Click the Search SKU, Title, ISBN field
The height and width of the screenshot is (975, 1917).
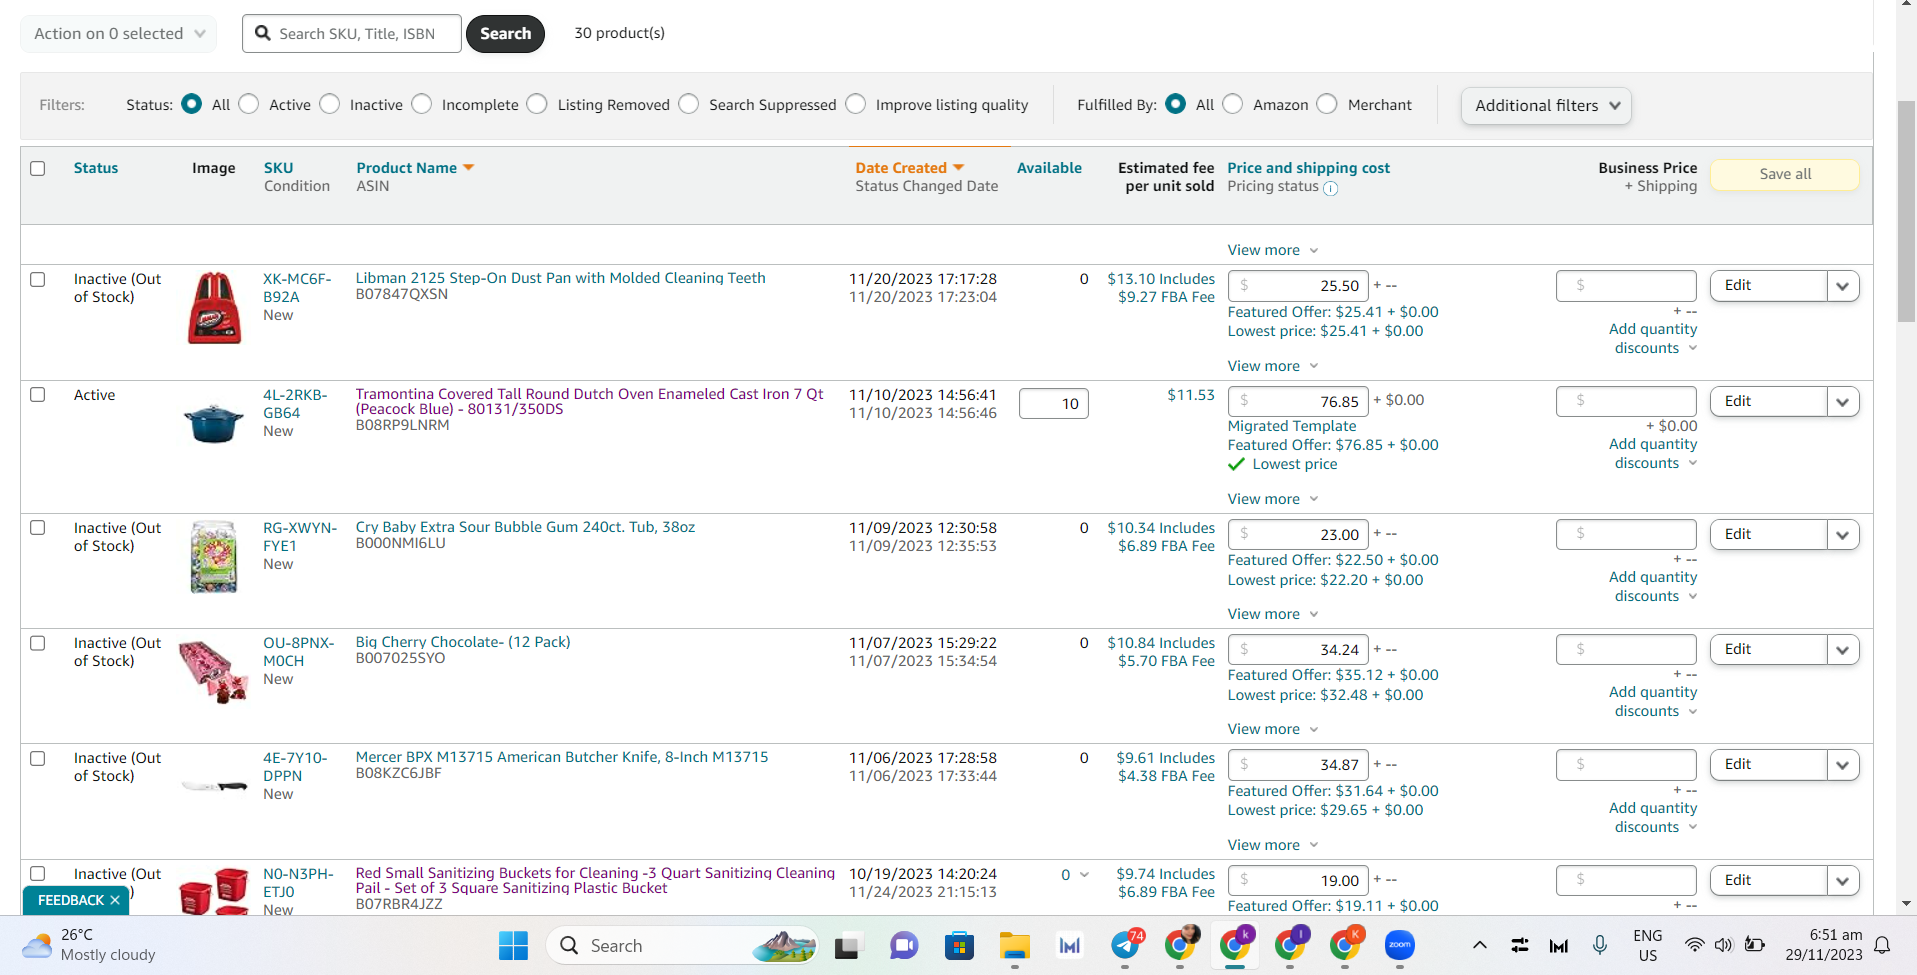(352, 34)
